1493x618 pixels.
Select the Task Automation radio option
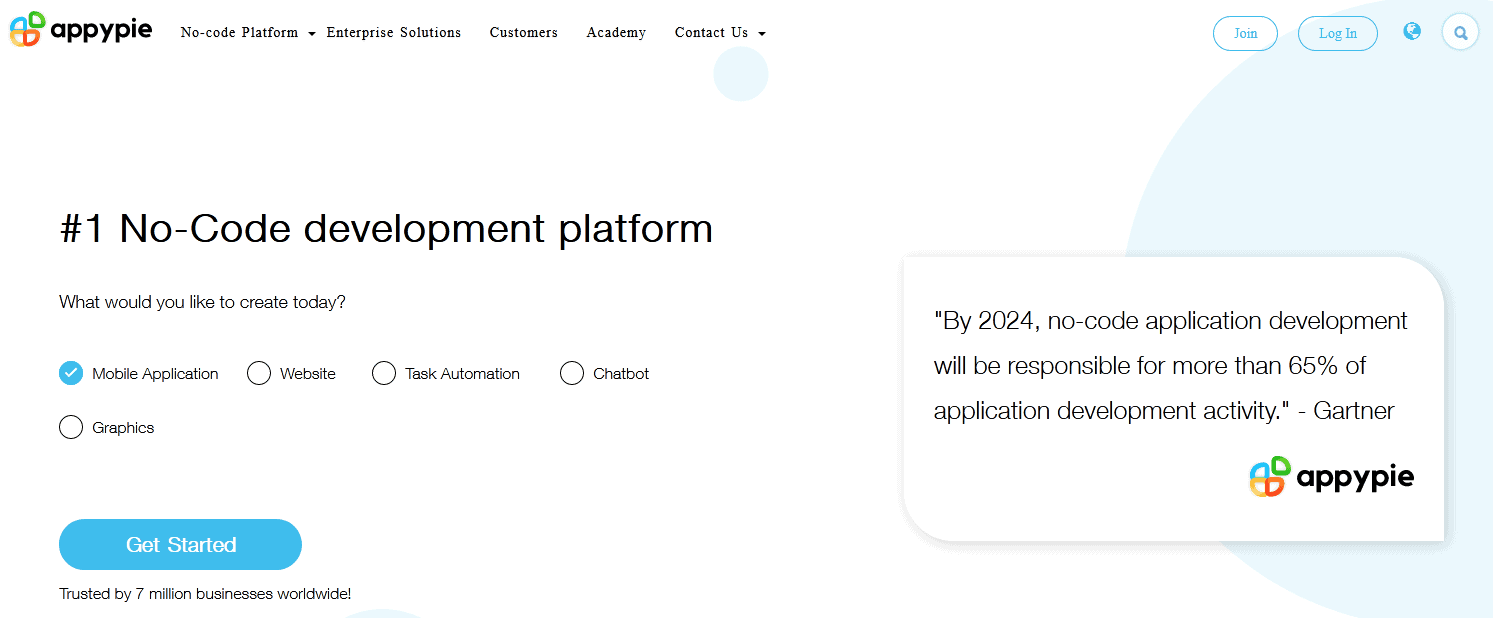[384, 374]
